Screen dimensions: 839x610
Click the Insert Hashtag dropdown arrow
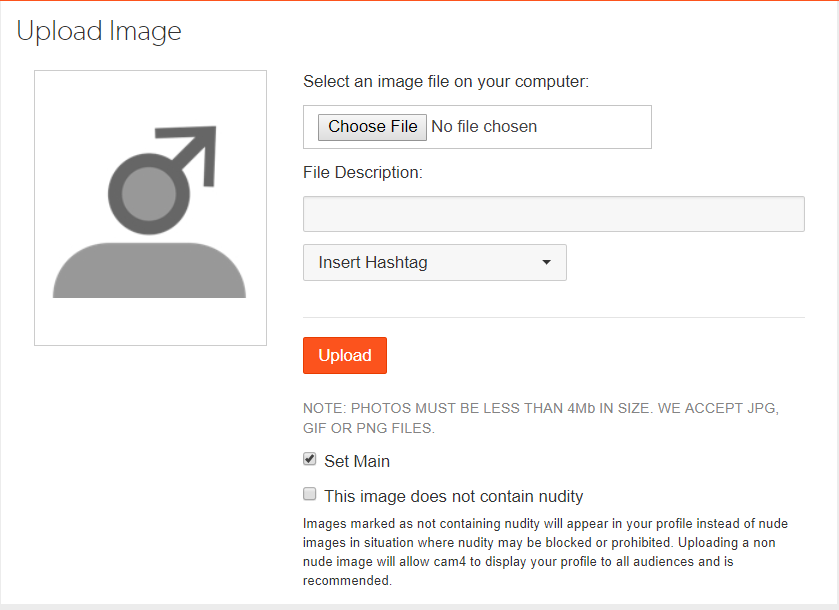546,263
